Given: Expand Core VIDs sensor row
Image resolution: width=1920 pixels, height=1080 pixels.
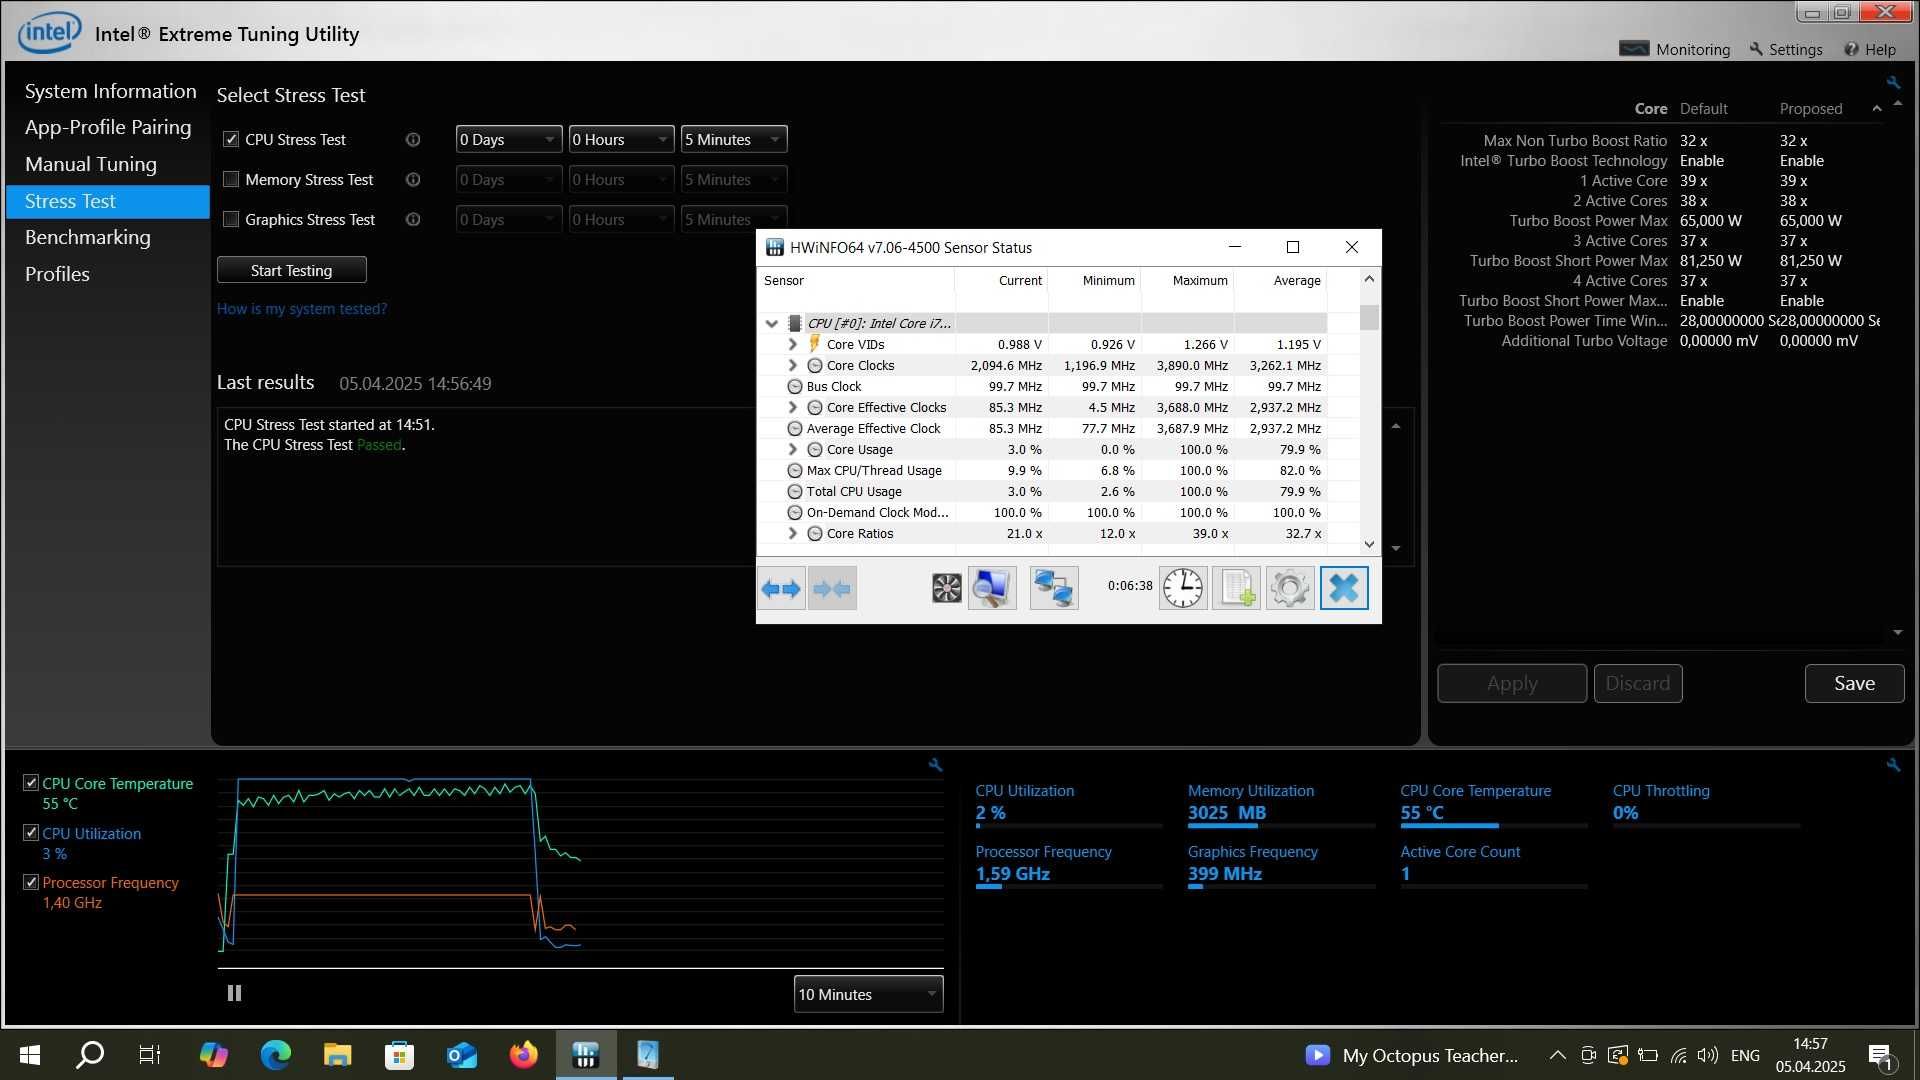Looking at the screenshot, I should point(793,344).
